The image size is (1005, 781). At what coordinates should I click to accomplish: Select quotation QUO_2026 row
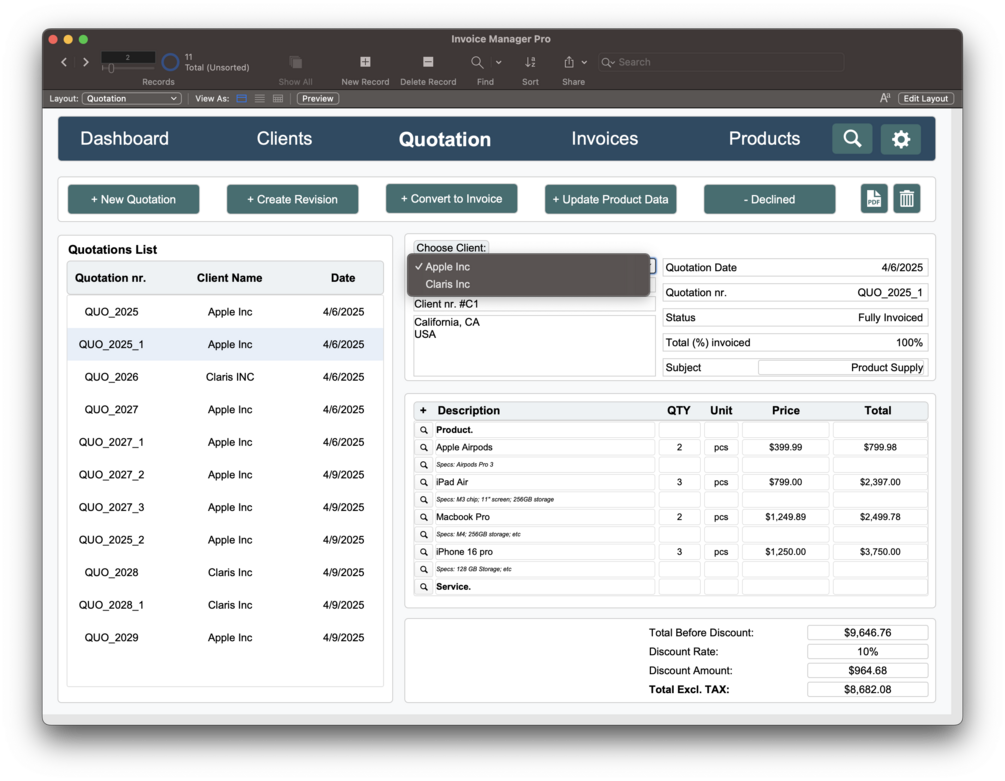(x=225, y=377)
